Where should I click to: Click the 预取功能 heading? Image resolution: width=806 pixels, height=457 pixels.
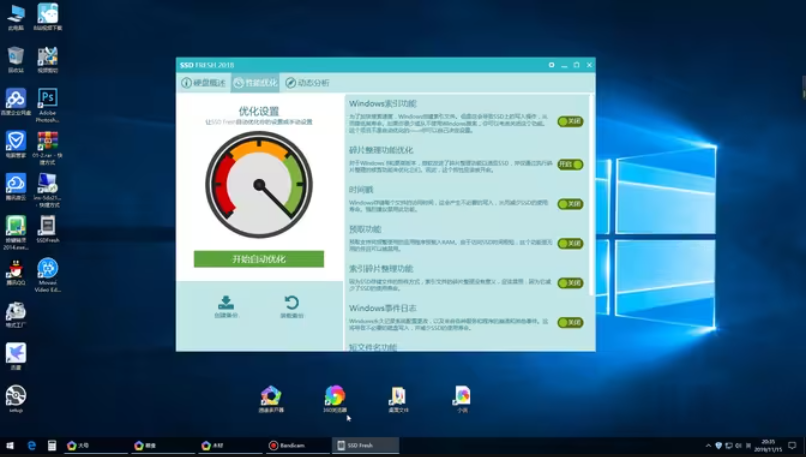pyautogui.click(x=365, y=229)
